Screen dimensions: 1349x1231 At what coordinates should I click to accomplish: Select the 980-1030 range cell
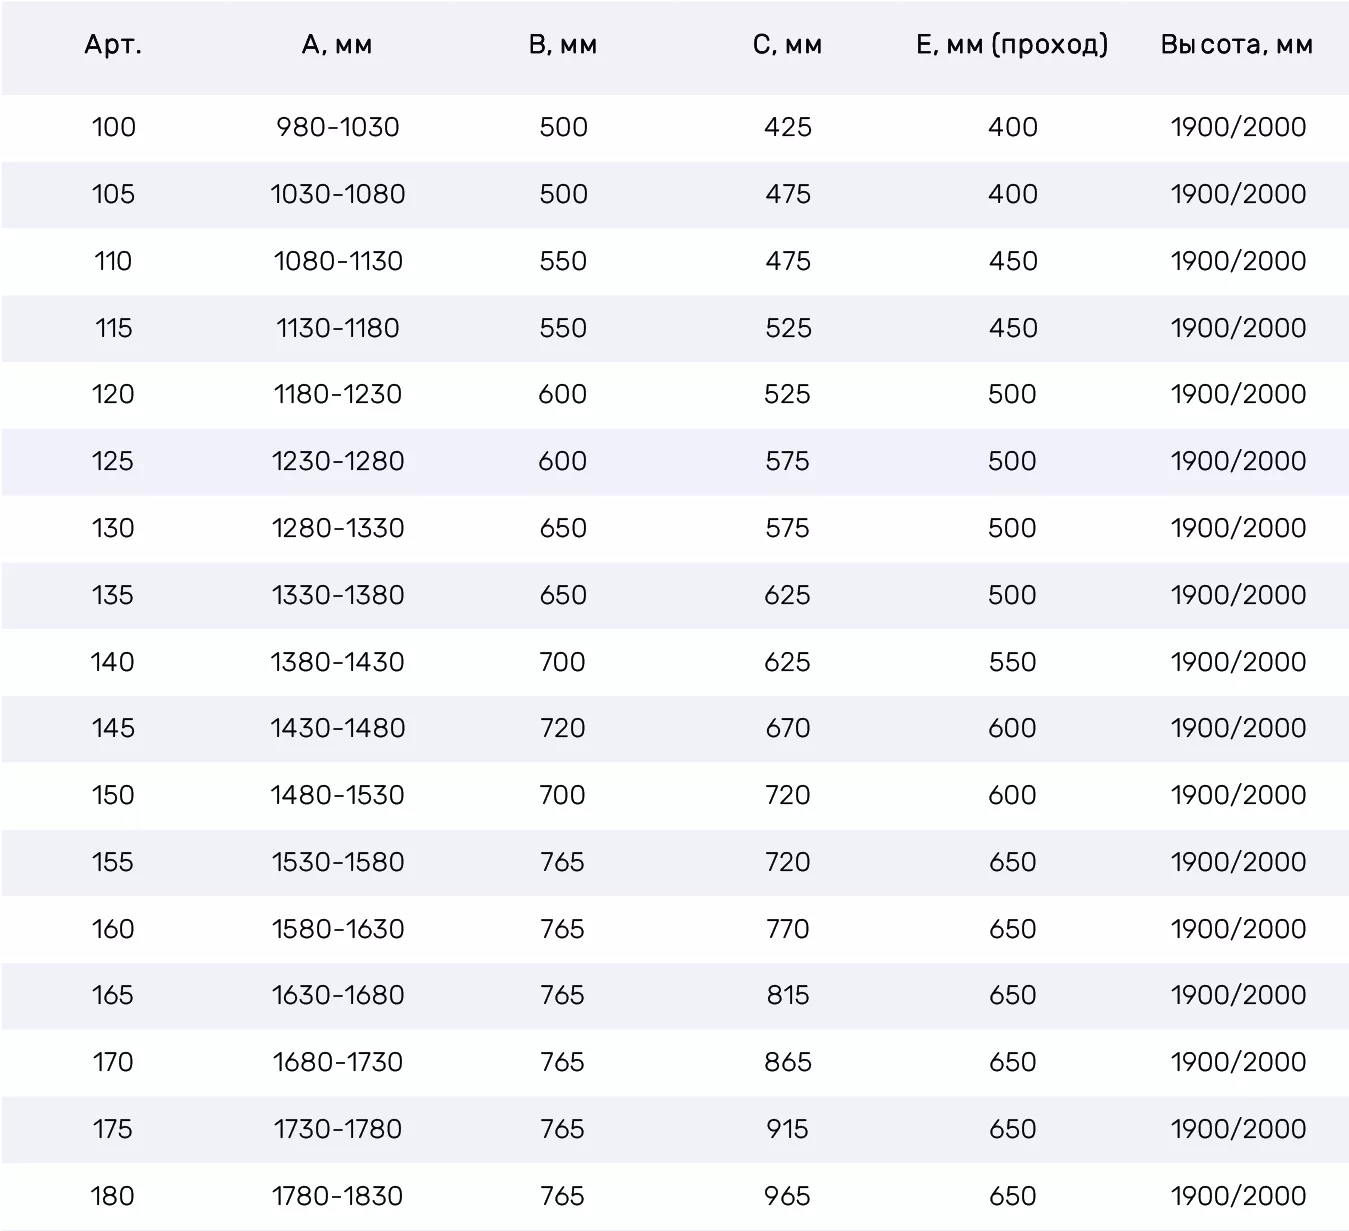[x=338, y=127]
